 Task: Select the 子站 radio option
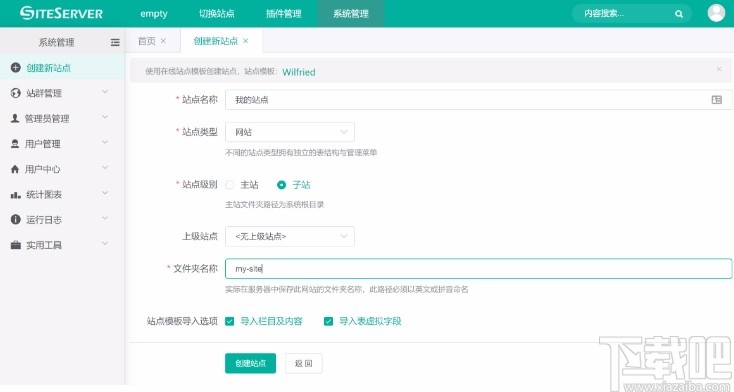[281, 185]
